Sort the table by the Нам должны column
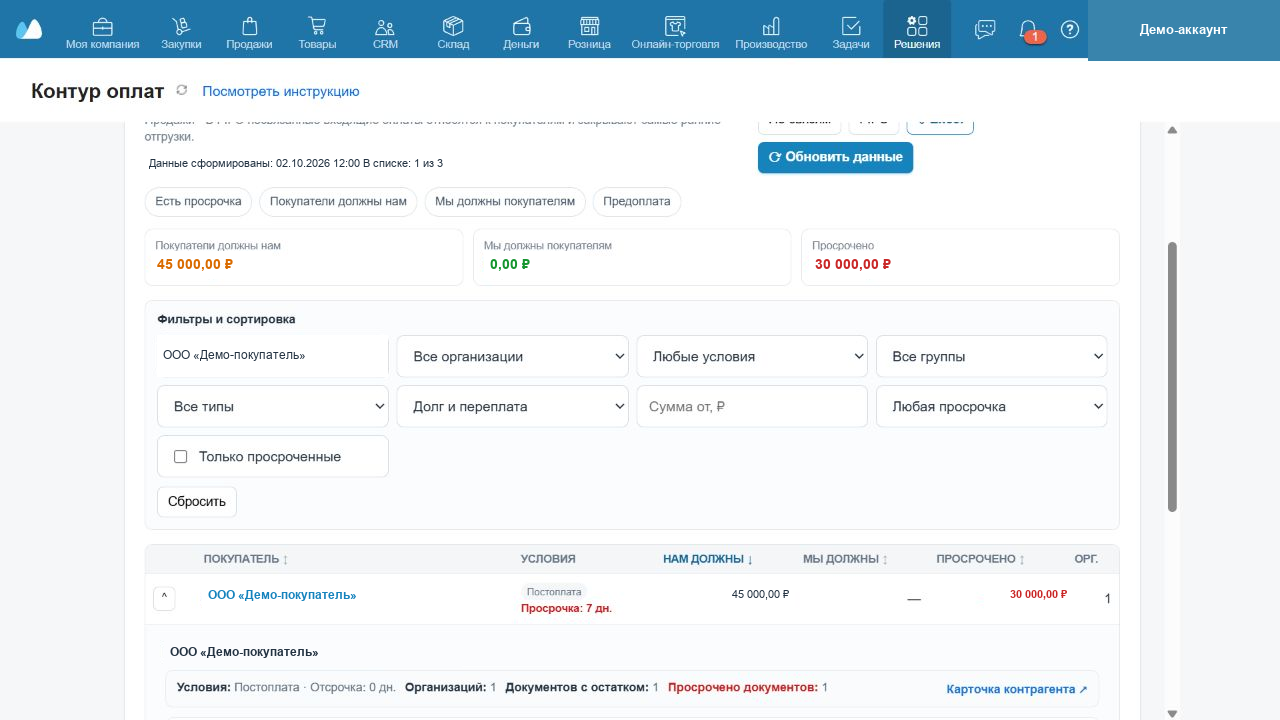The image size is (1280, 720). click(708, 559)
